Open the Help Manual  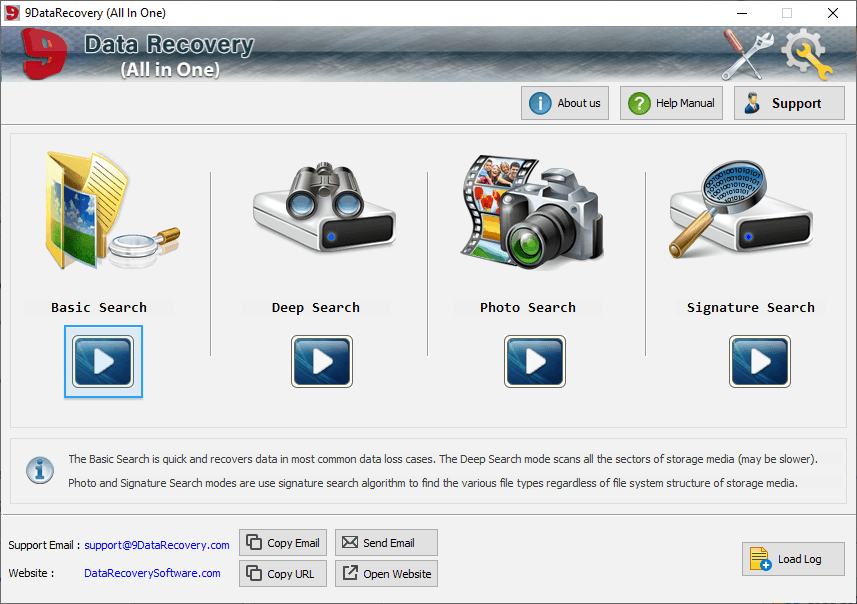click(x=671, y=103)
